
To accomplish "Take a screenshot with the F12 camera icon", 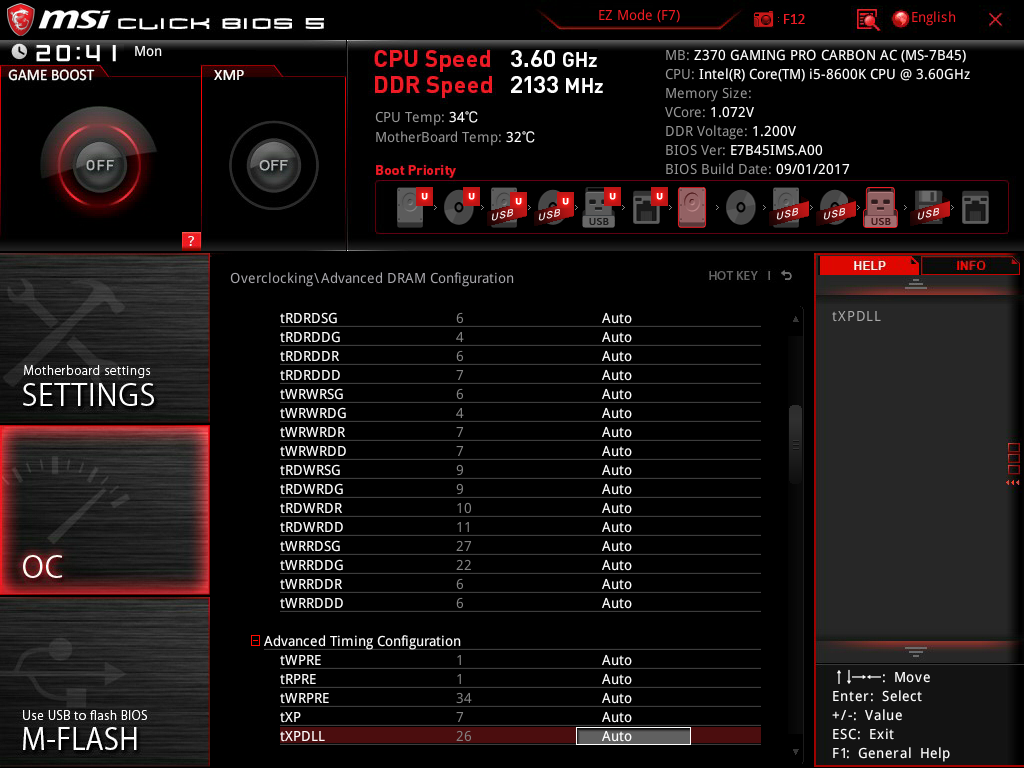I will pos(763,19).
